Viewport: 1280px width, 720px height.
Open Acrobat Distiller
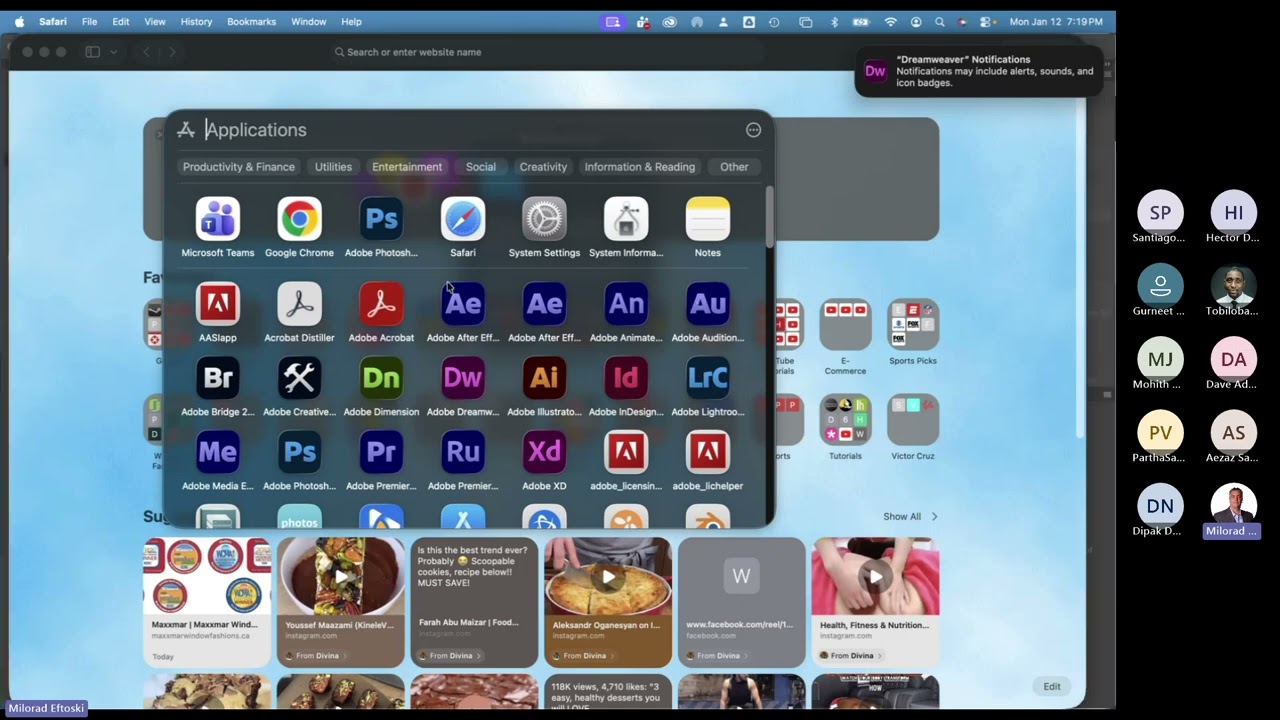299,304
